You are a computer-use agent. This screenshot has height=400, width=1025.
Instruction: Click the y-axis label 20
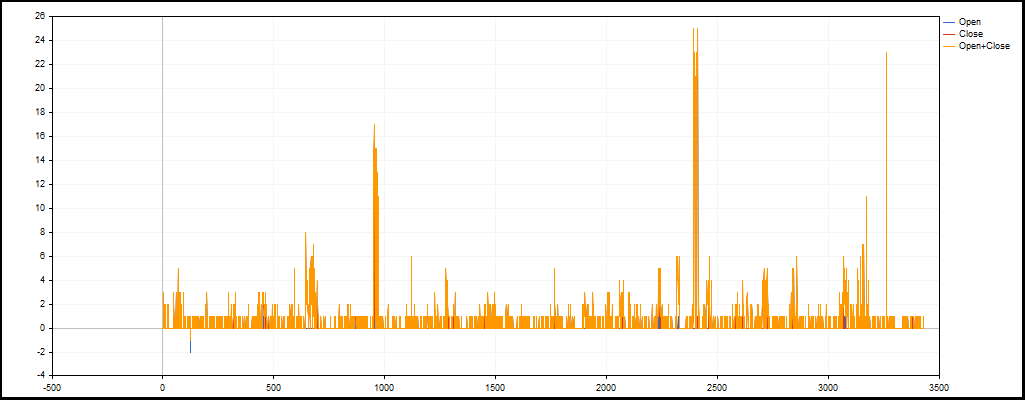41,88
